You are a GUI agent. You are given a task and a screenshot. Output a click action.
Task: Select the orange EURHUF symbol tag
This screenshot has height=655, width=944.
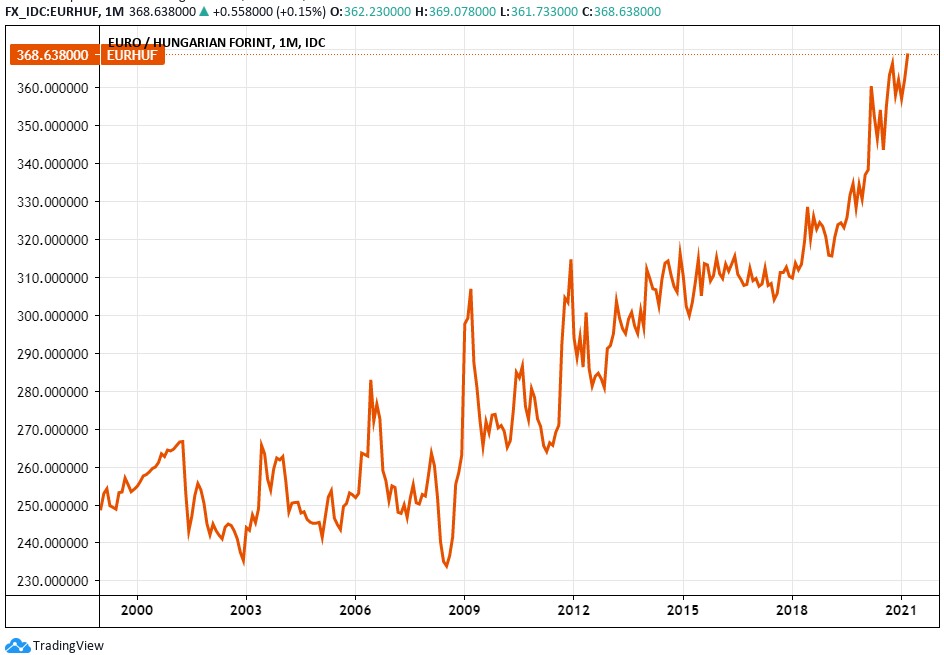132,55
